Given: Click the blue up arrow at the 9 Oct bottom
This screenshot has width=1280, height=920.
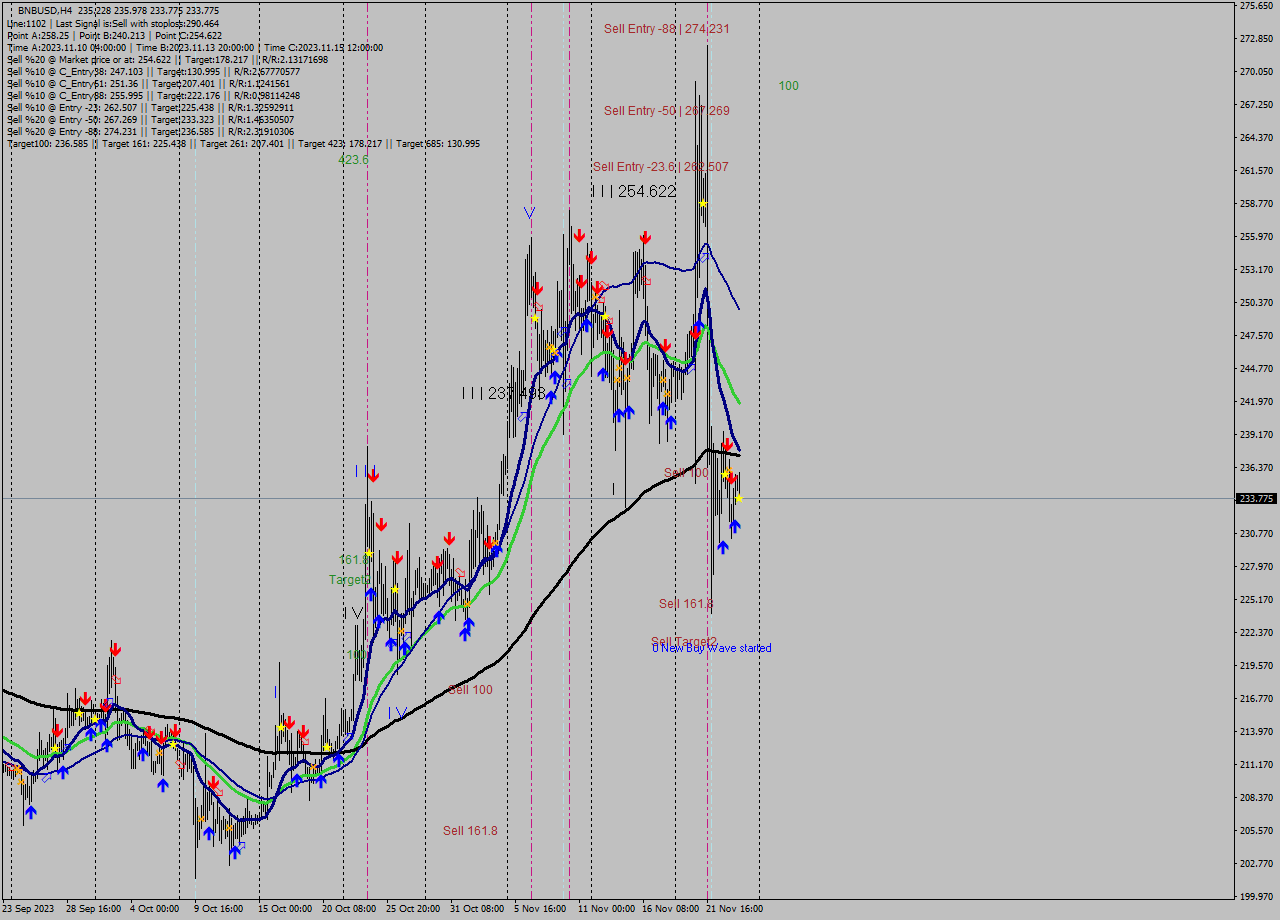Looking at the screenshot, I should pyautogui.click(x=235, y=850).
